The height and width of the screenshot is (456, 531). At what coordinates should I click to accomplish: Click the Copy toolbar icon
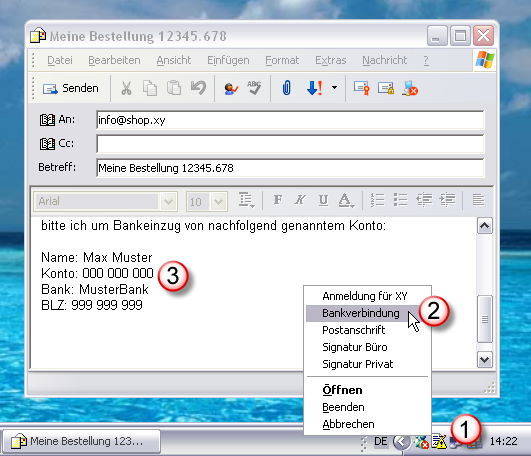tap(150, 89)
